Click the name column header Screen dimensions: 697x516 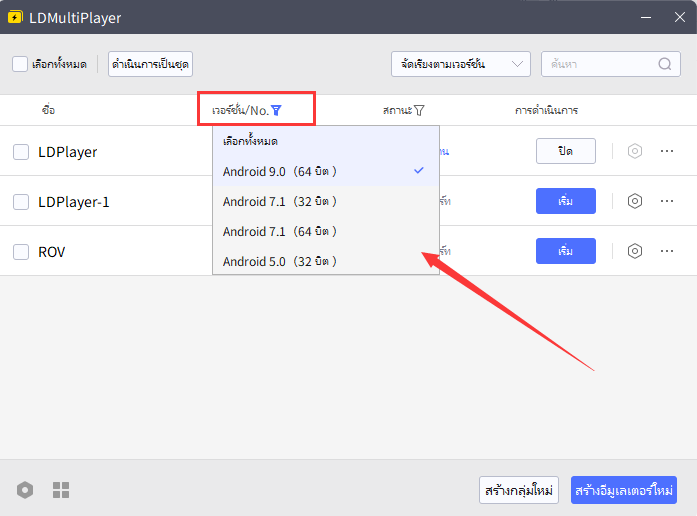coord(48,110)
